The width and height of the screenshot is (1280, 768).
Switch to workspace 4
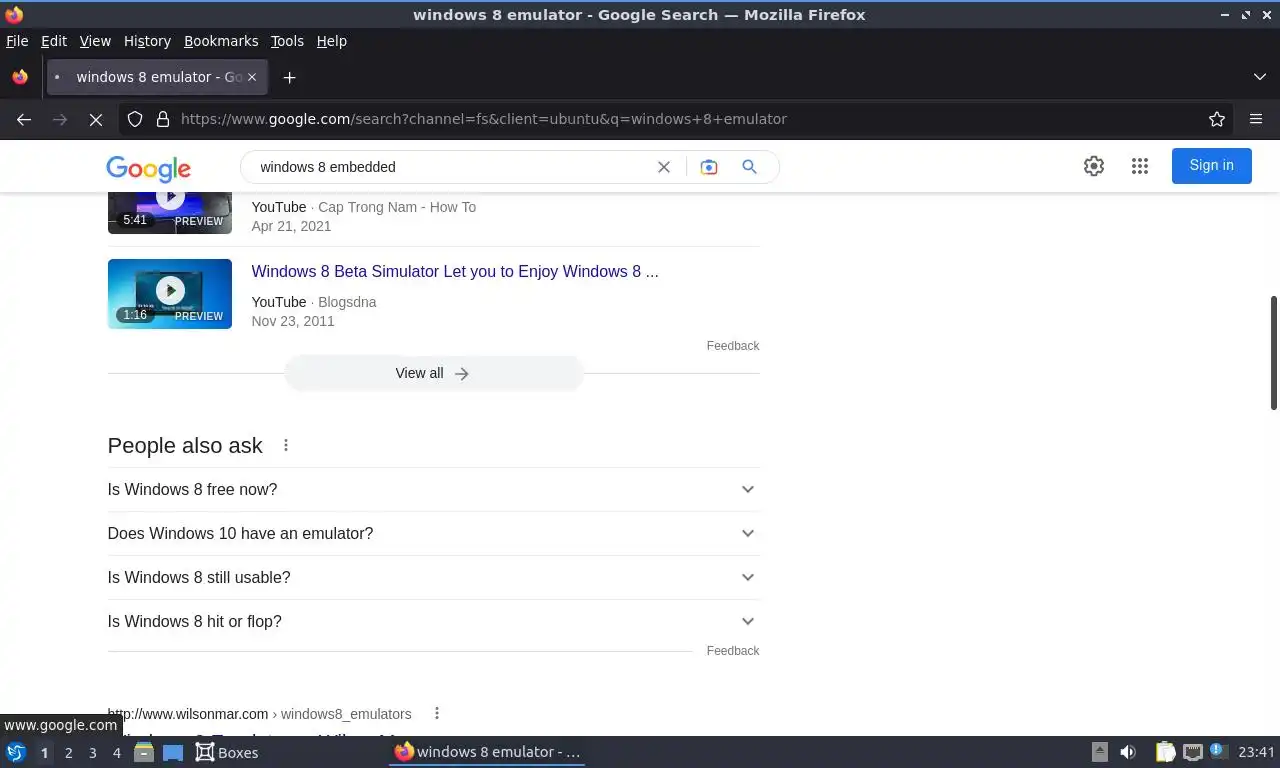(116, 753)
